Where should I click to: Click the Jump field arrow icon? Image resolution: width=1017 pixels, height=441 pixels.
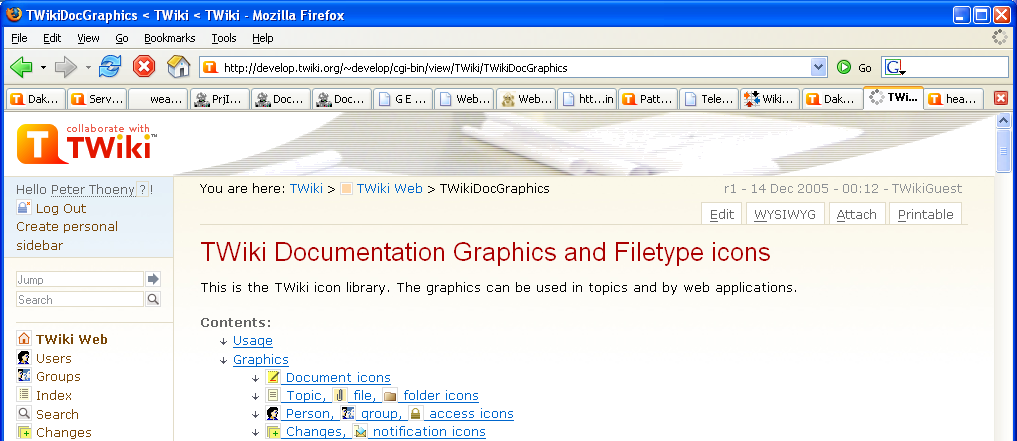[x=153, y=279]
